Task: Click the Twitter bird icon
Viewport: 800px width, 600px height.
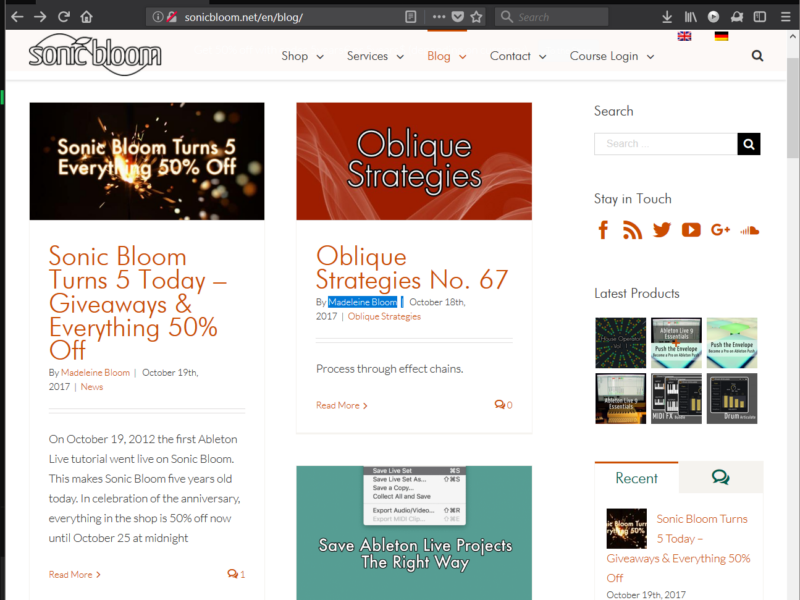Action: point(661,230)
